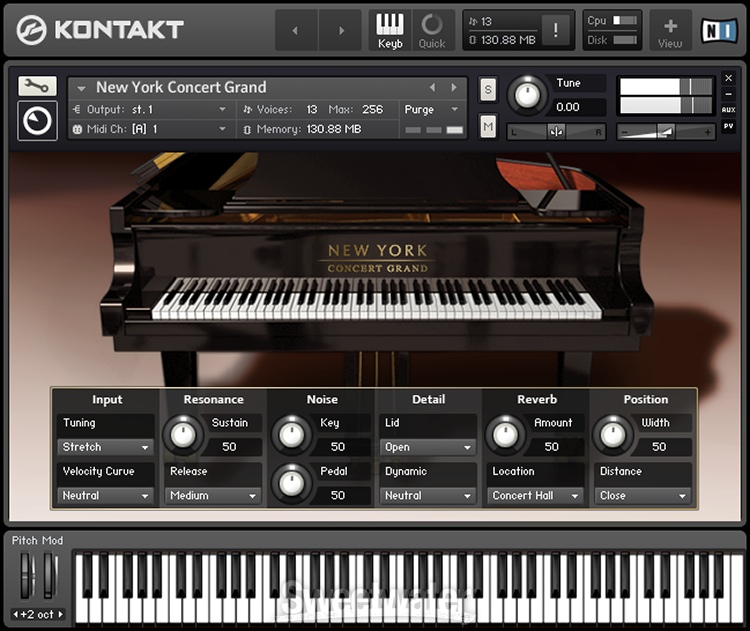This screenshot has width=750, height=631.
Task: Mute the instrument with M button
Action: tap(487, 127)
